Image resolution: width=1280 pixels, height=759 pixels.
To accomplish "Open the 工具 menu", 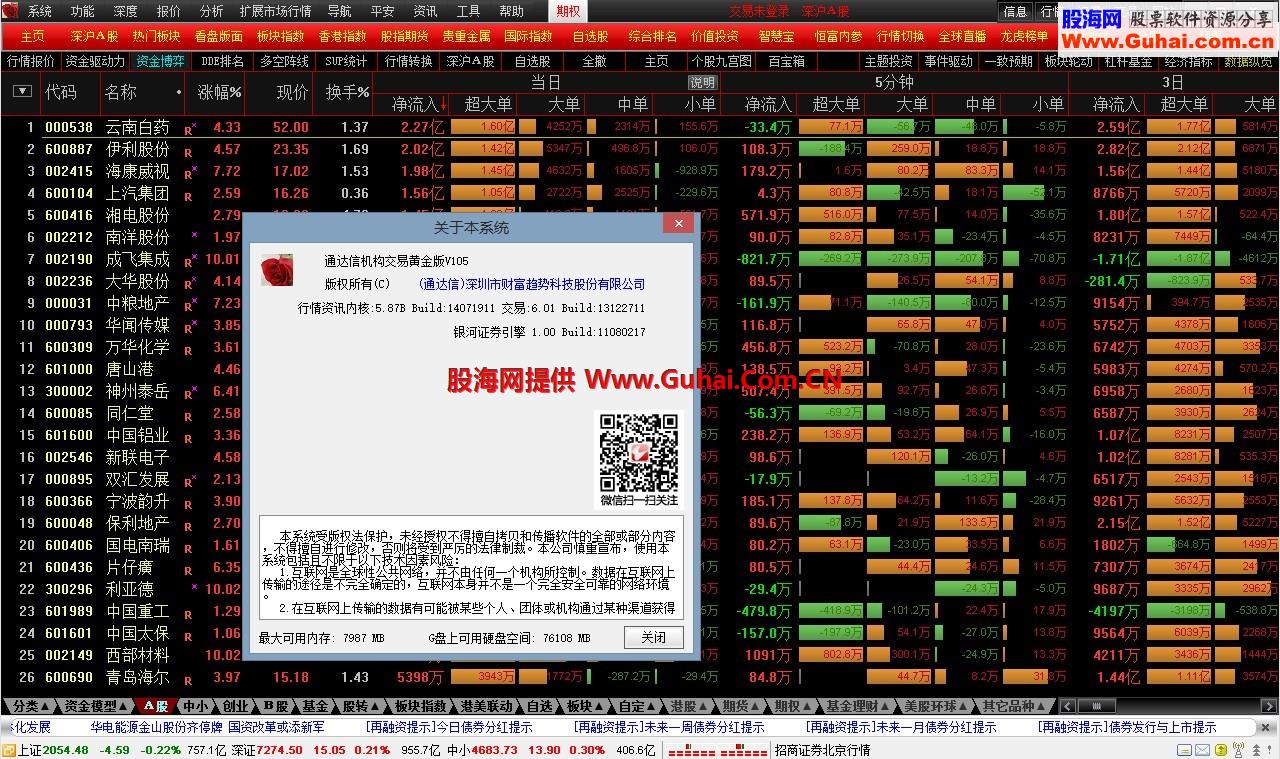I will [x=468, y=12].
